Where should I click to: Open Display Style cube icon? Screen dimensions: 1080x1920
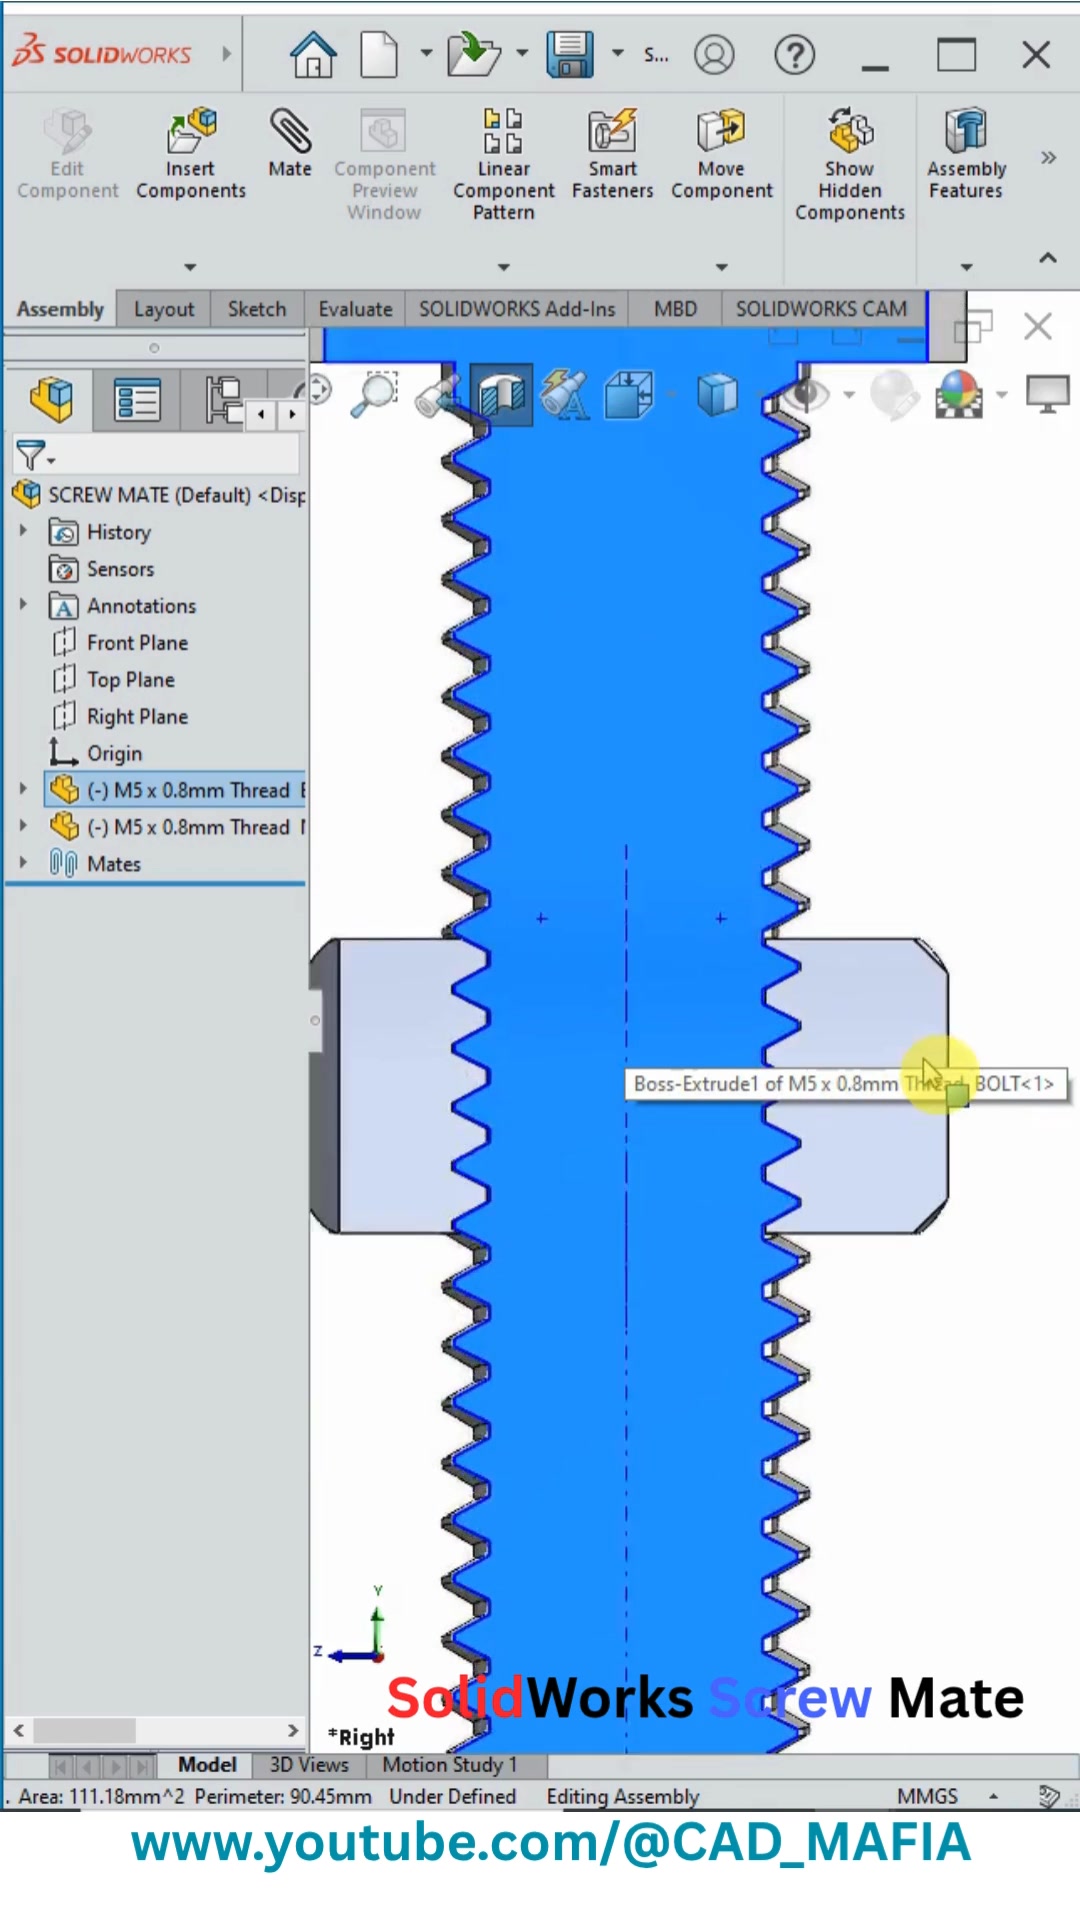717,394
